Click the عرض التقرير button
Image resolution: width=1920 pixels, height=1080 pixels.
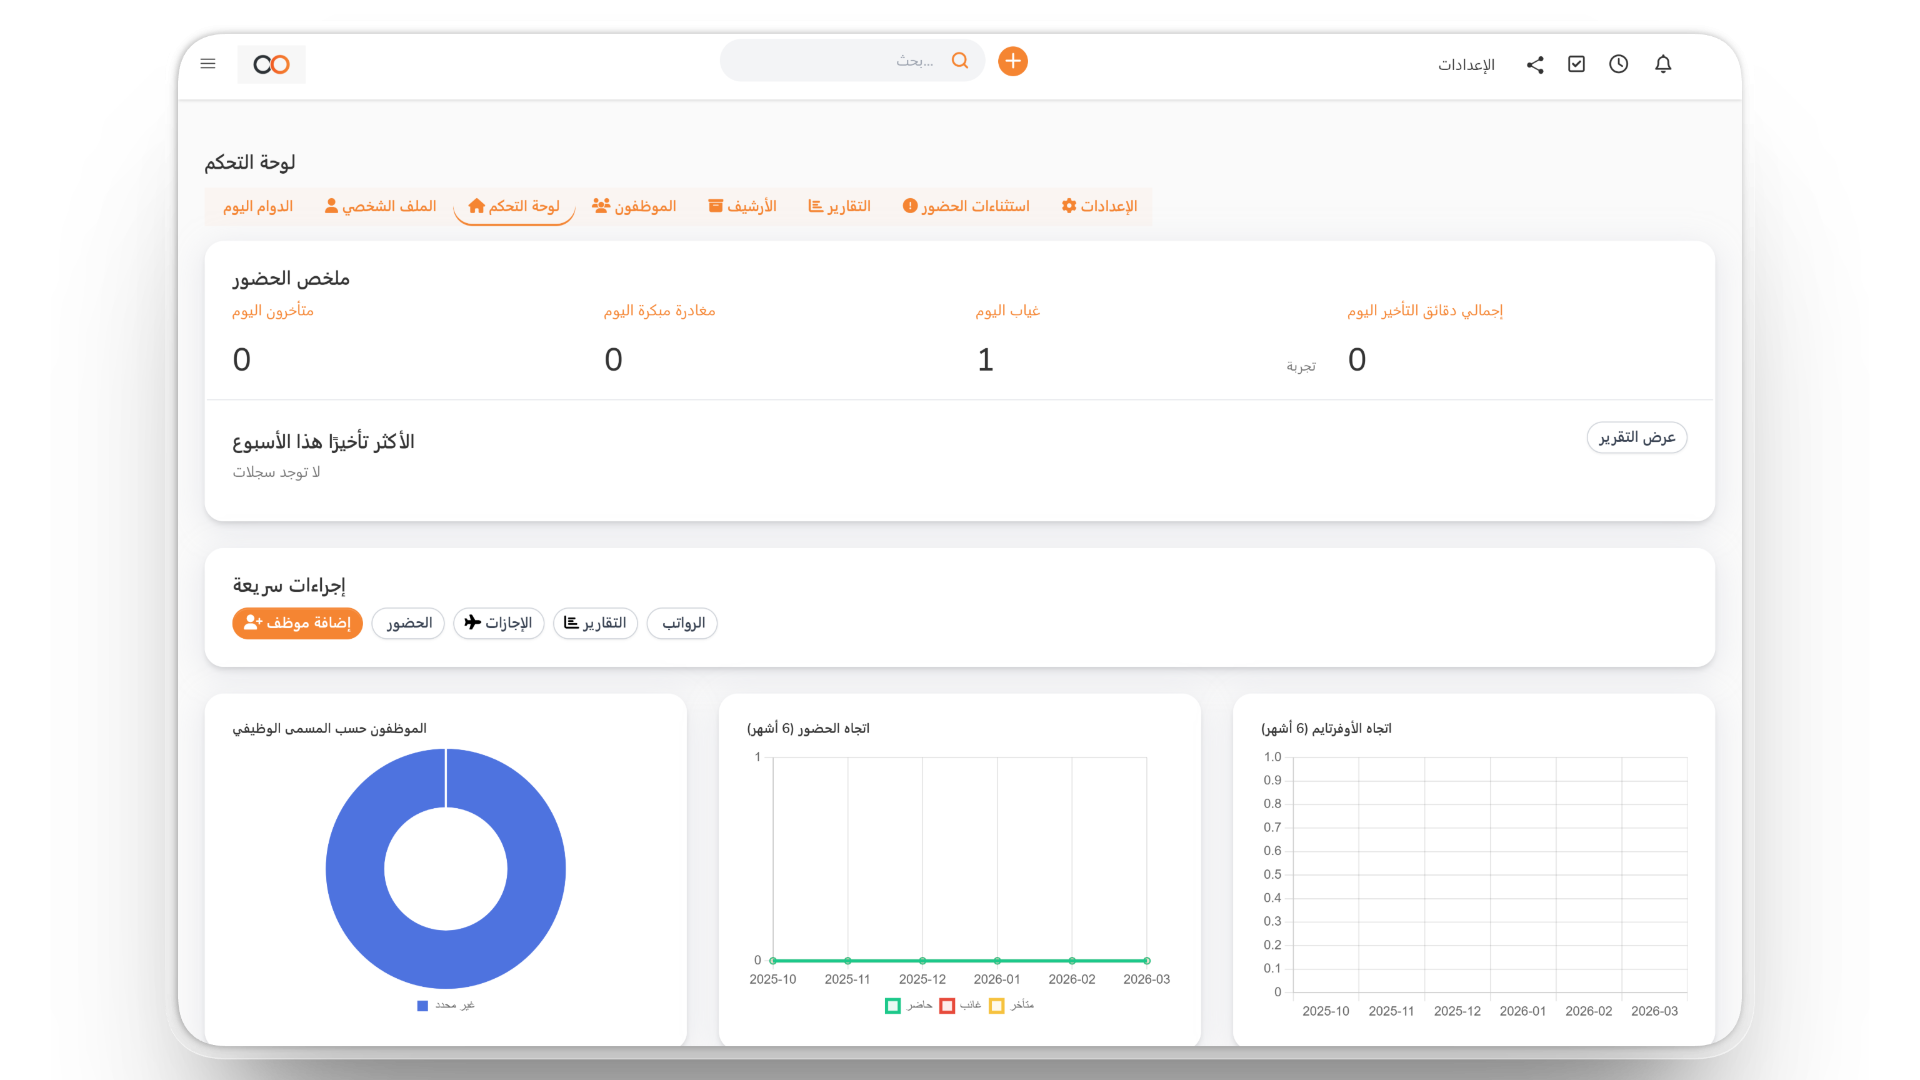coord(1636,437)
